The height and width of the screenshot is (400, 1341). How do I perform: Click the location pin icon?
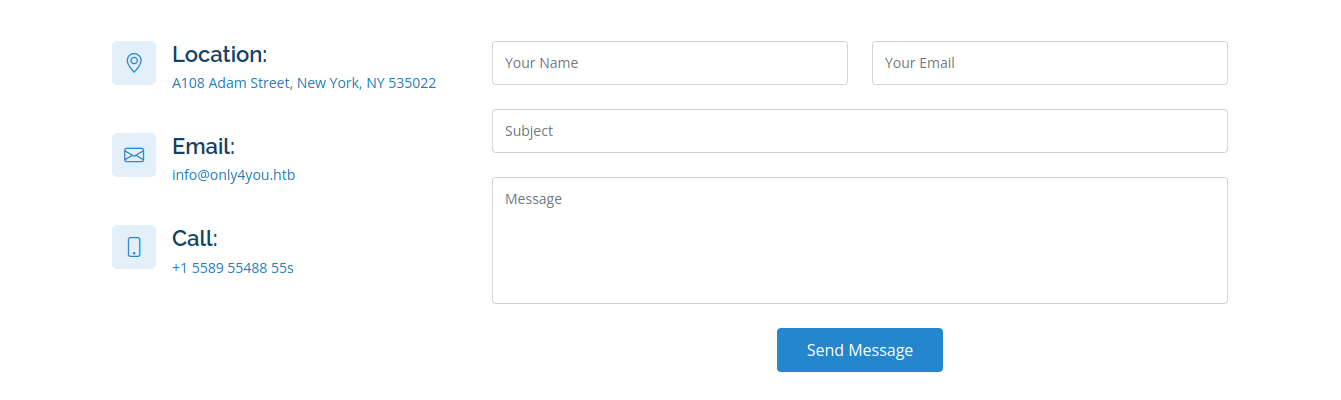[134, 63]
